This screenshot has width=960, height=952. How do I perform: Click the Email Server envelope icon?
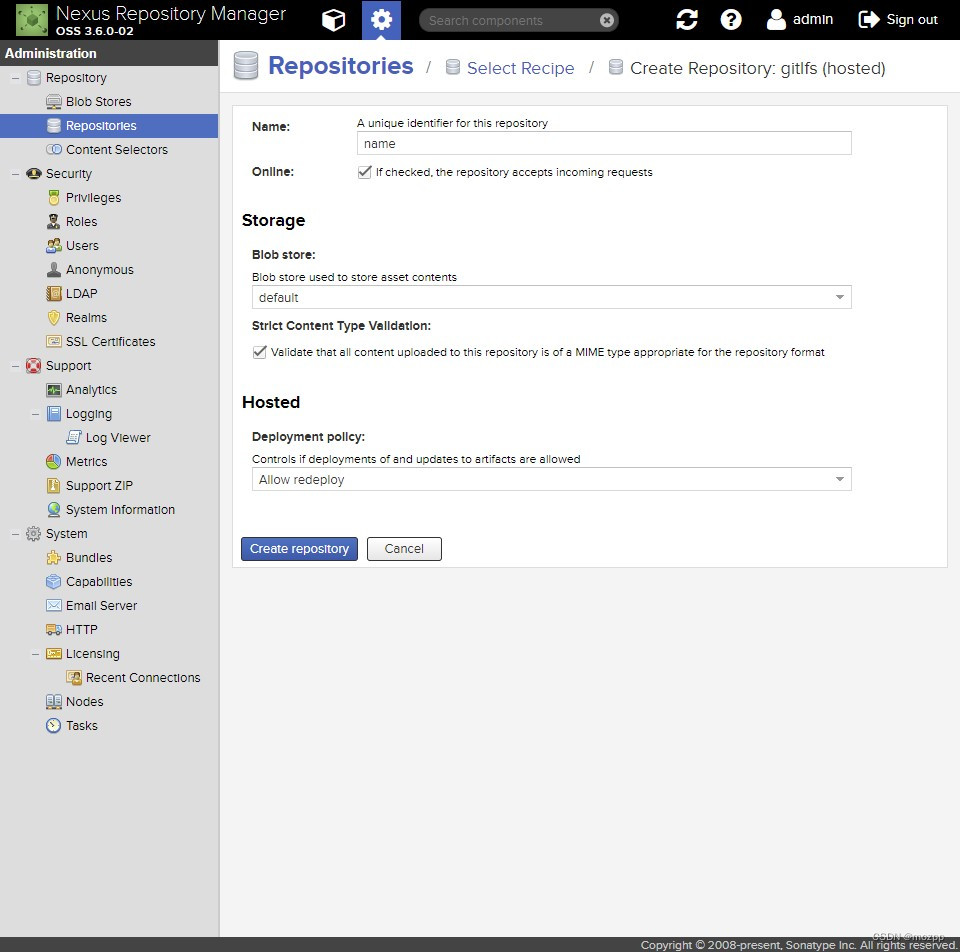[x=54, y=605]
